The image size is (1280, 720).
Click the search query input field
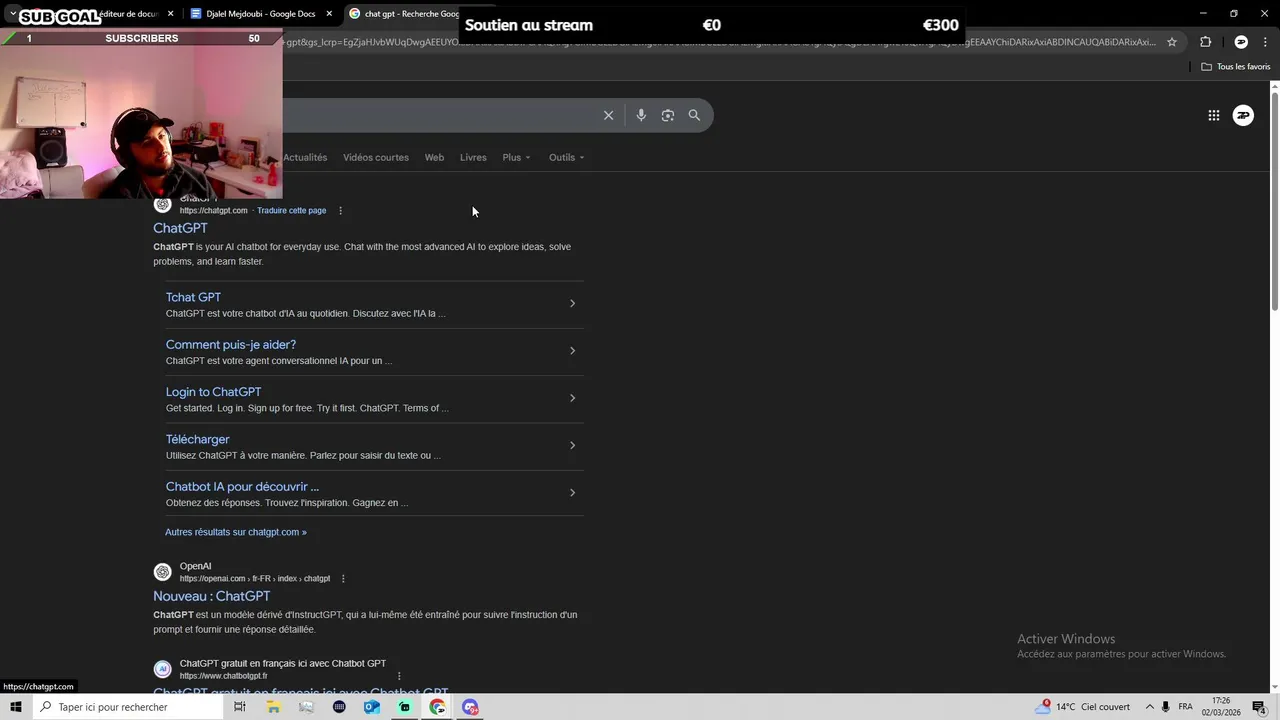tap(440, 115)
